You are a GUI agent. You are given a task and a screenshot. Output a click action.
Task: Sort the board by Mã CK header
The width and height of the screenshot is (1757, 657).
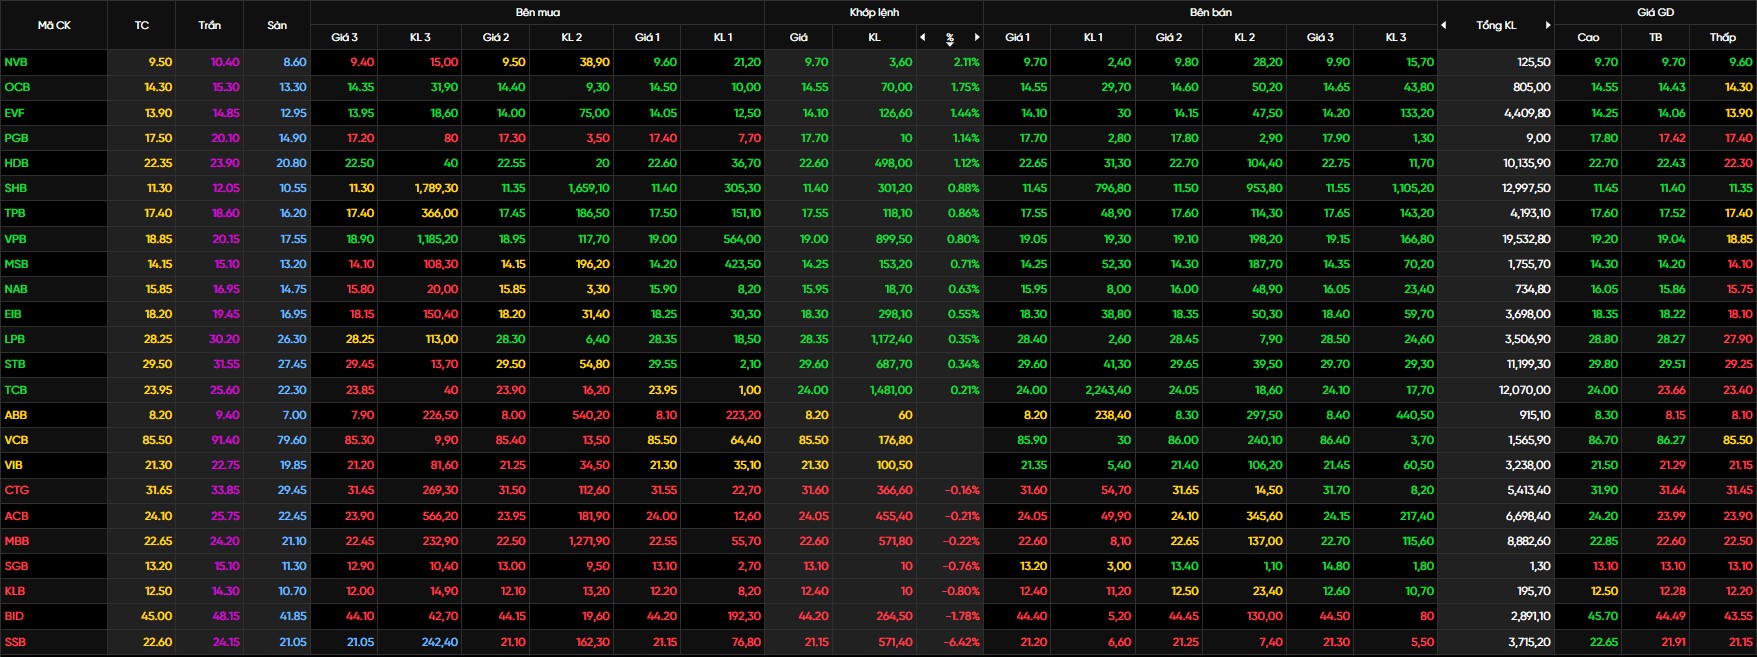tap(54, 25)
